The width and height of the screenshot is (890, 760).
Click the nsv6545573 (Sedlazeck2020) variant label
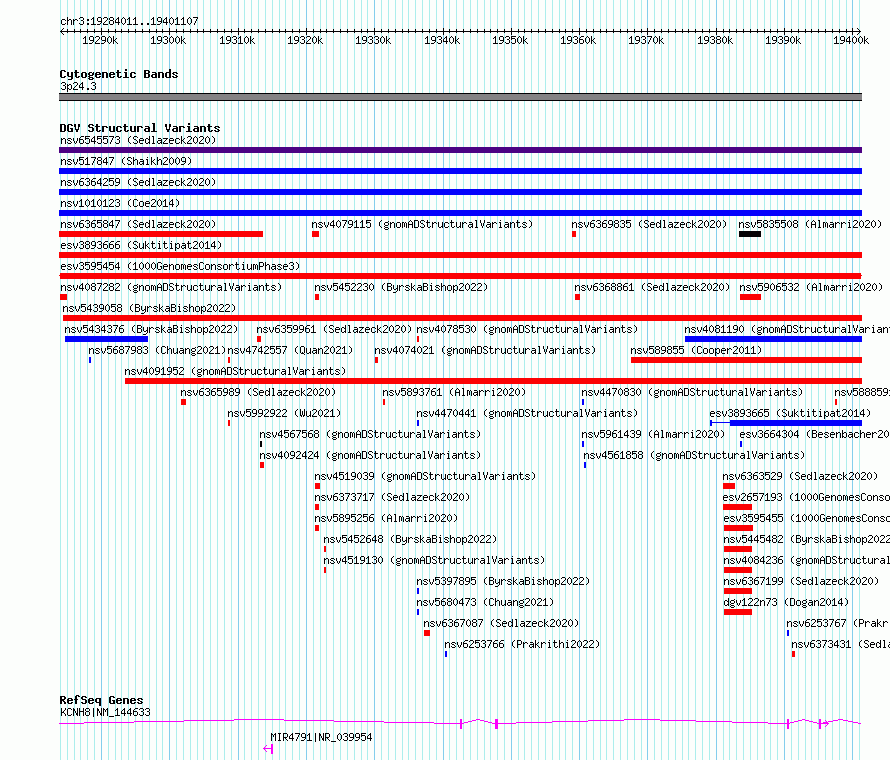point(138,140)
